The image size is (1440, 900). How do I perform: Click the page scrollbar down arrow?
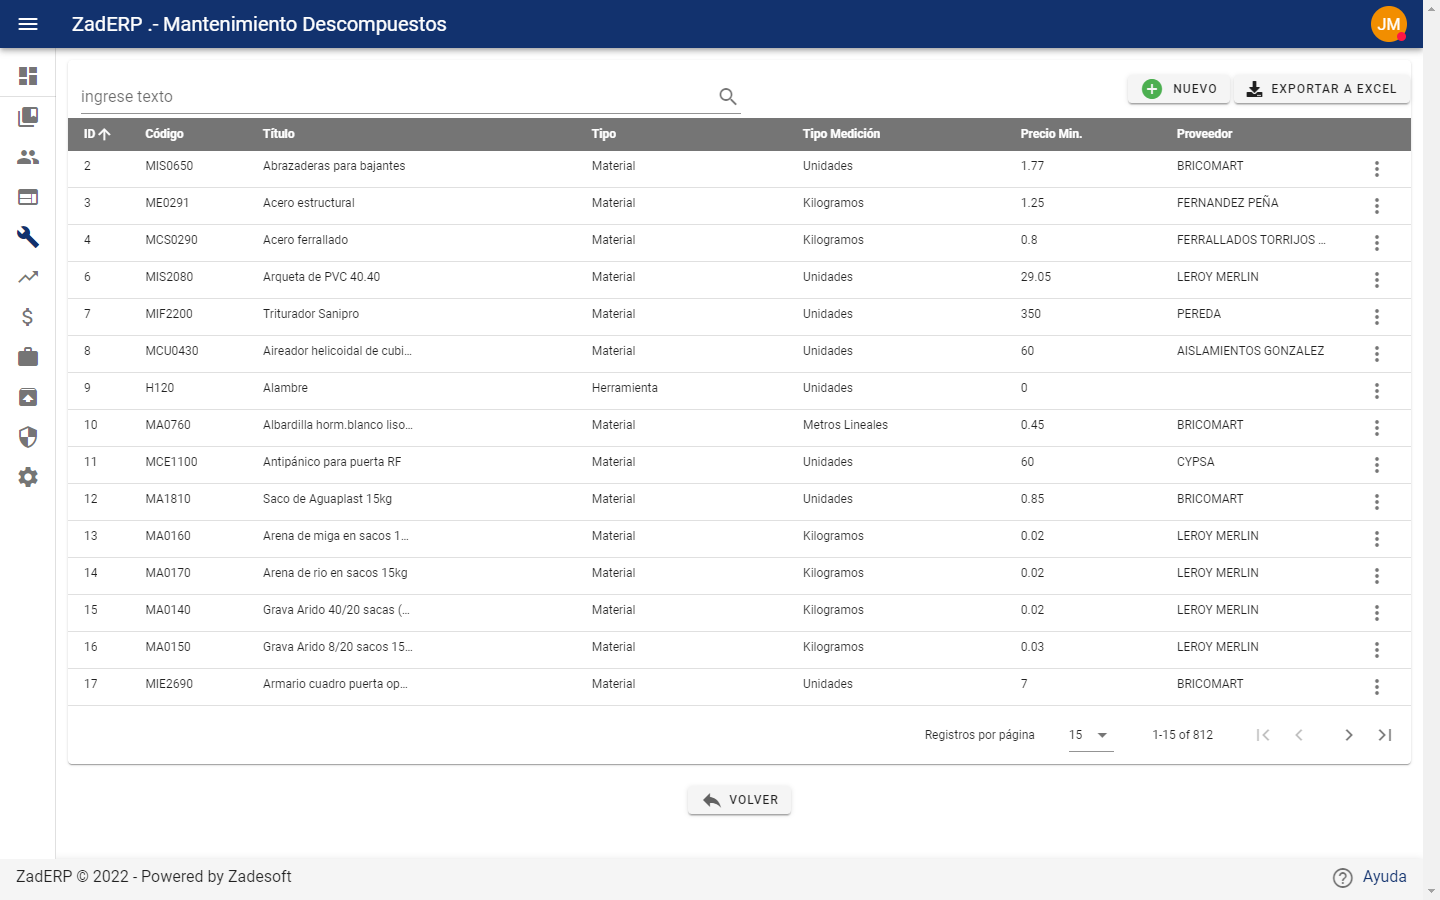tap(1431, 890)
